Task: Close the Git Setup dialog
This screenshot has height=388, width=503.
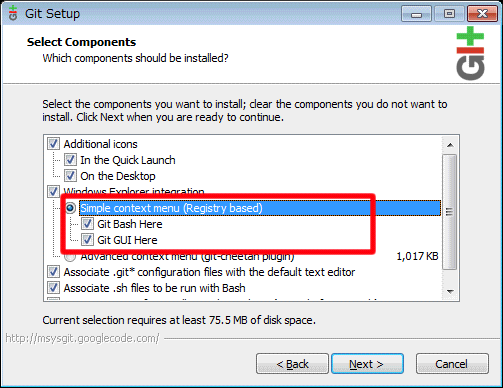Action: point(482,14)
